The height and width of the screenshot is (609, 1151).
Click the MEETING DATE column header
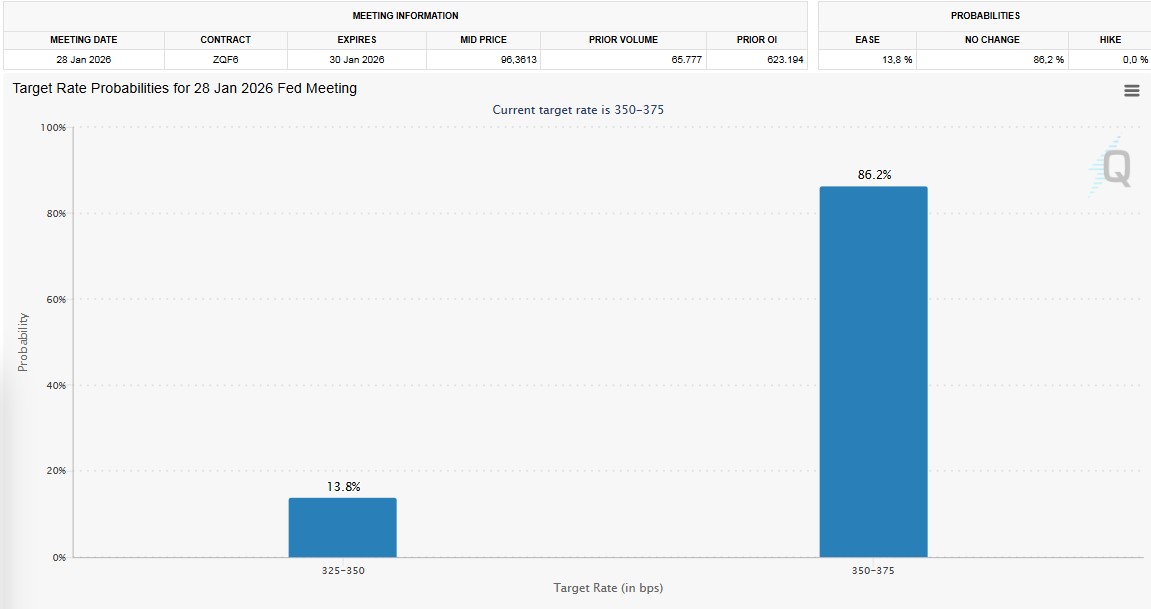[x=83, y=40]
